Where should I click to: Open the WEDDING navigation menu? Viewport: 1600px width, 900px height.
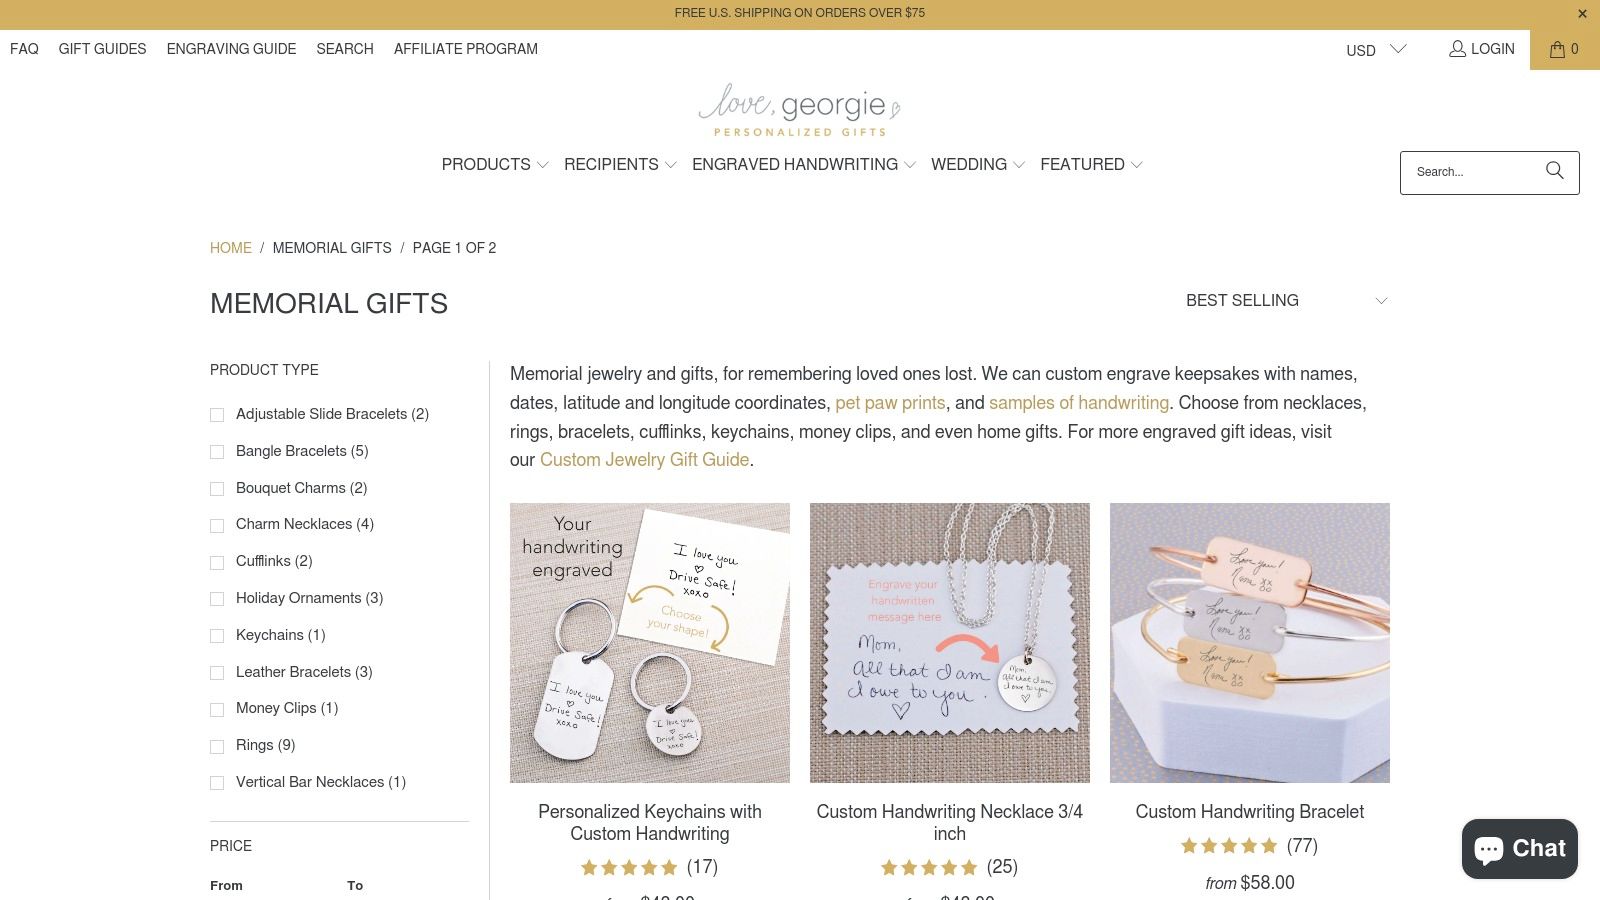pyautogui.click(x=978, y=165)
